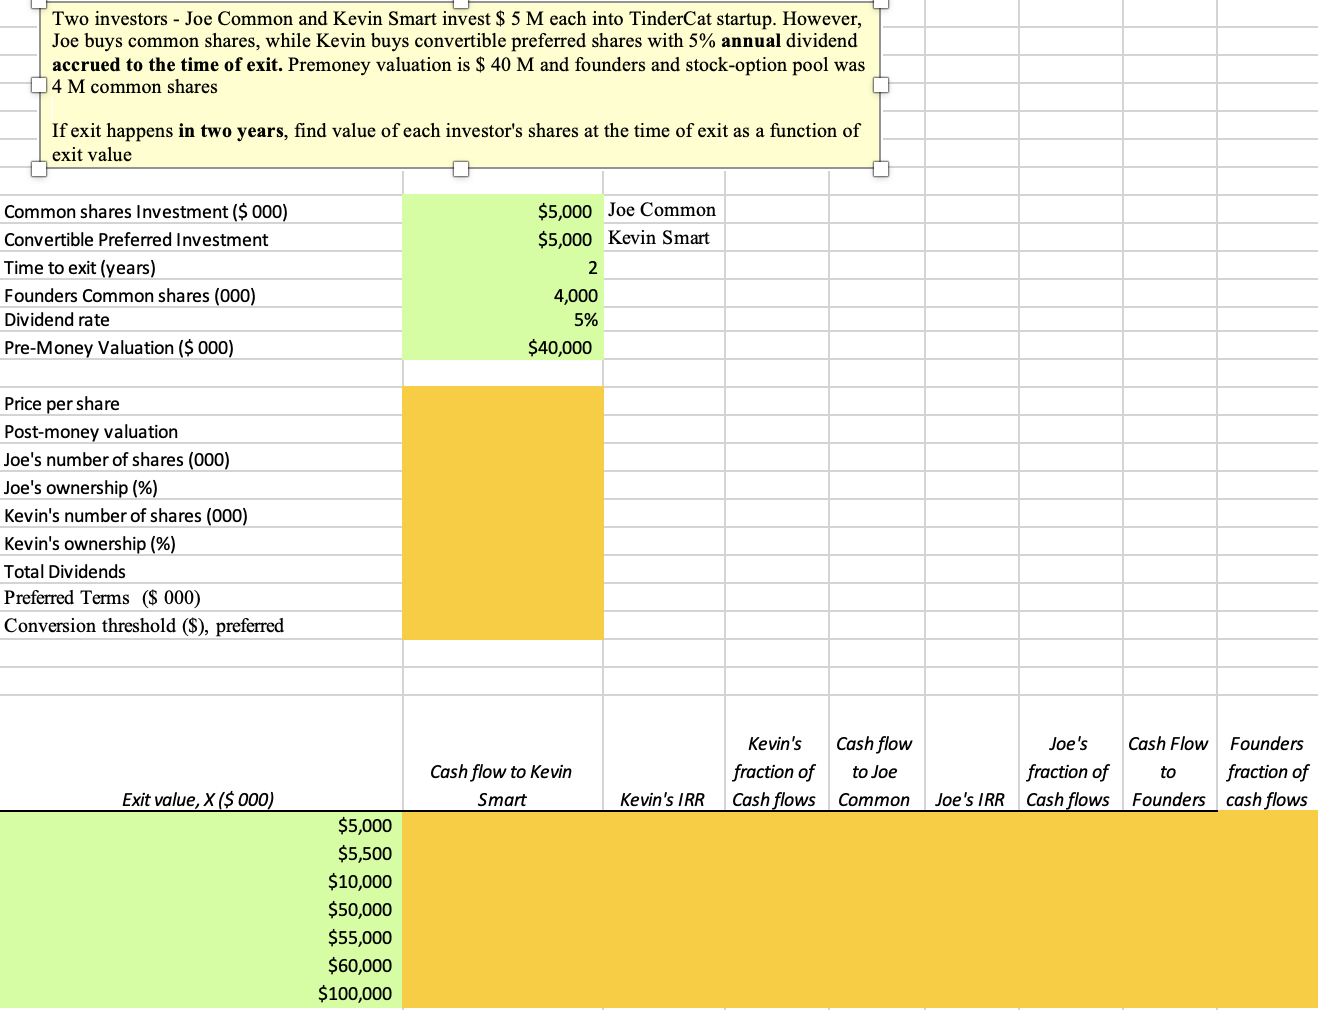This screenshot has width=1318, height=1010.
Task: Select the $5,000 Common shares Investment value
Action: [x=503, y=211]
